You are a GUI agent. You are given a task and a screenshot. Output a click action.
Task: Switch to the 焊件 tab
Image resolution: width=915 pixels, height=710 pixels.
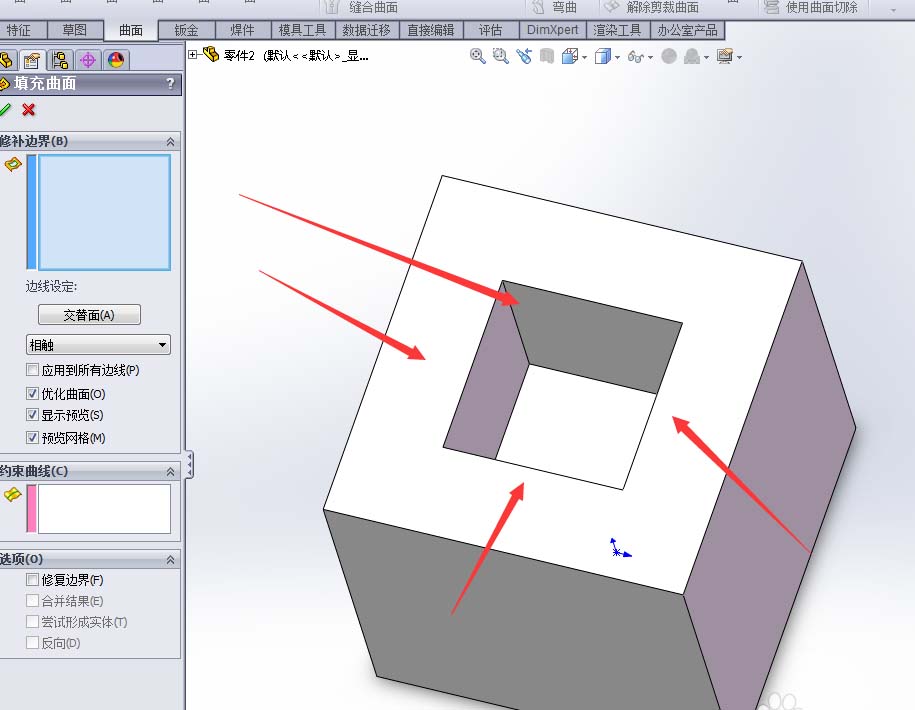tap(242, 30)
